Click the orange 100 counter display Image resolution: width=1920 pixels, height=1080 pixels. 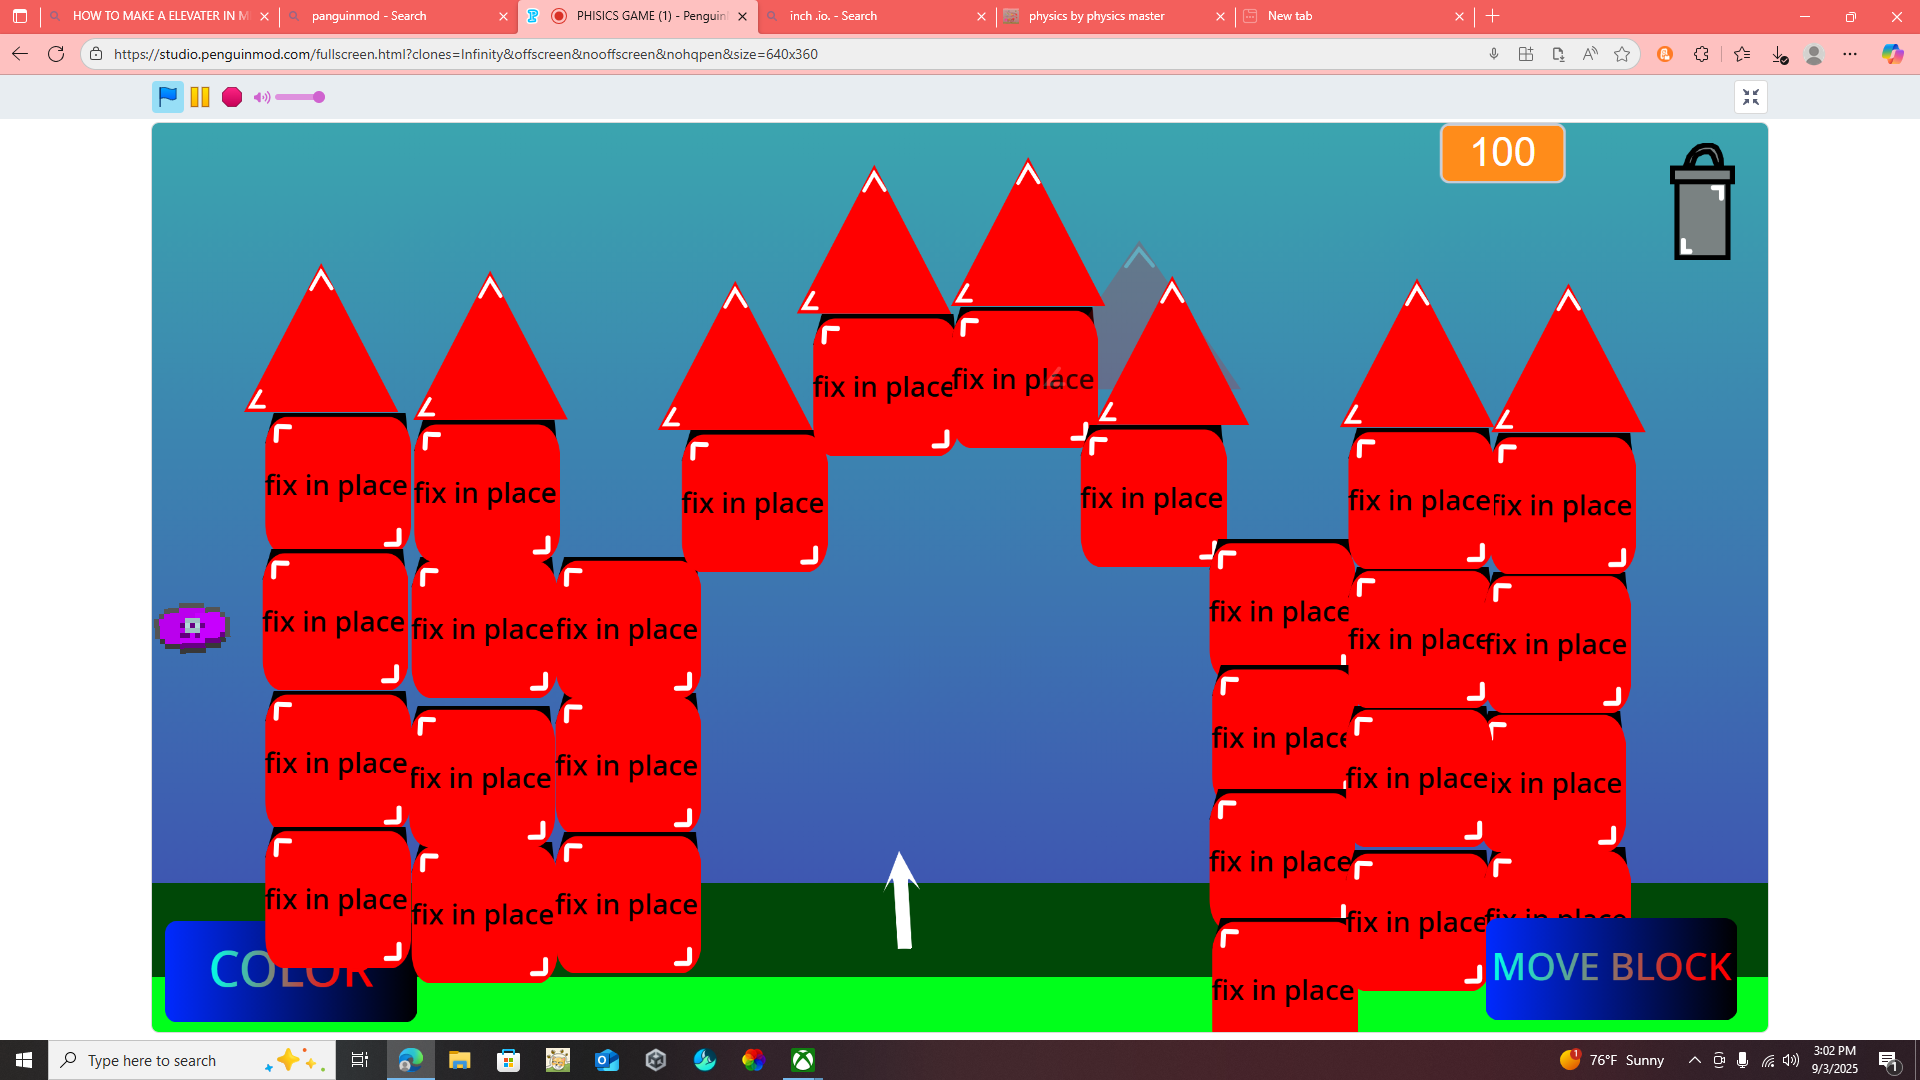[1502, 153]
